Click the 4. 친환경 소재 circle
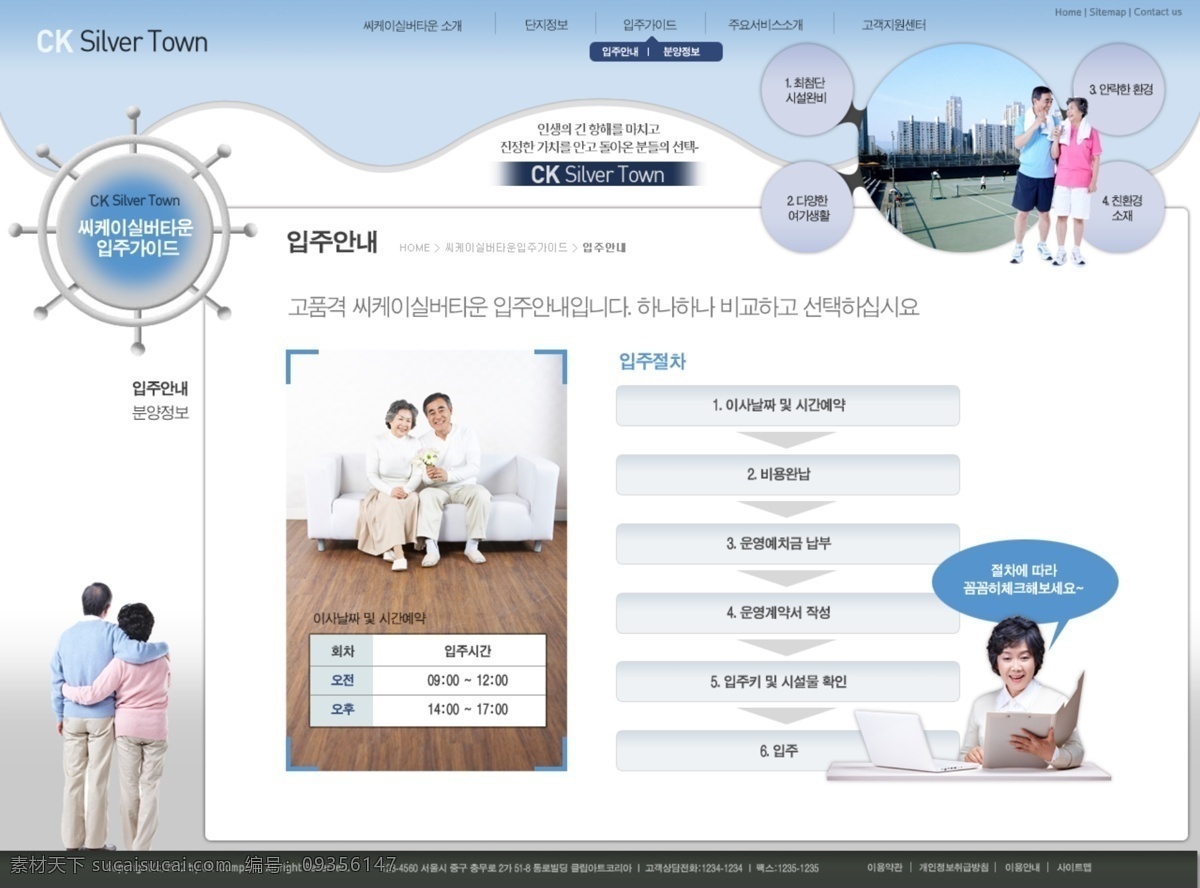1200x888 pixels. pos(1120,207)
